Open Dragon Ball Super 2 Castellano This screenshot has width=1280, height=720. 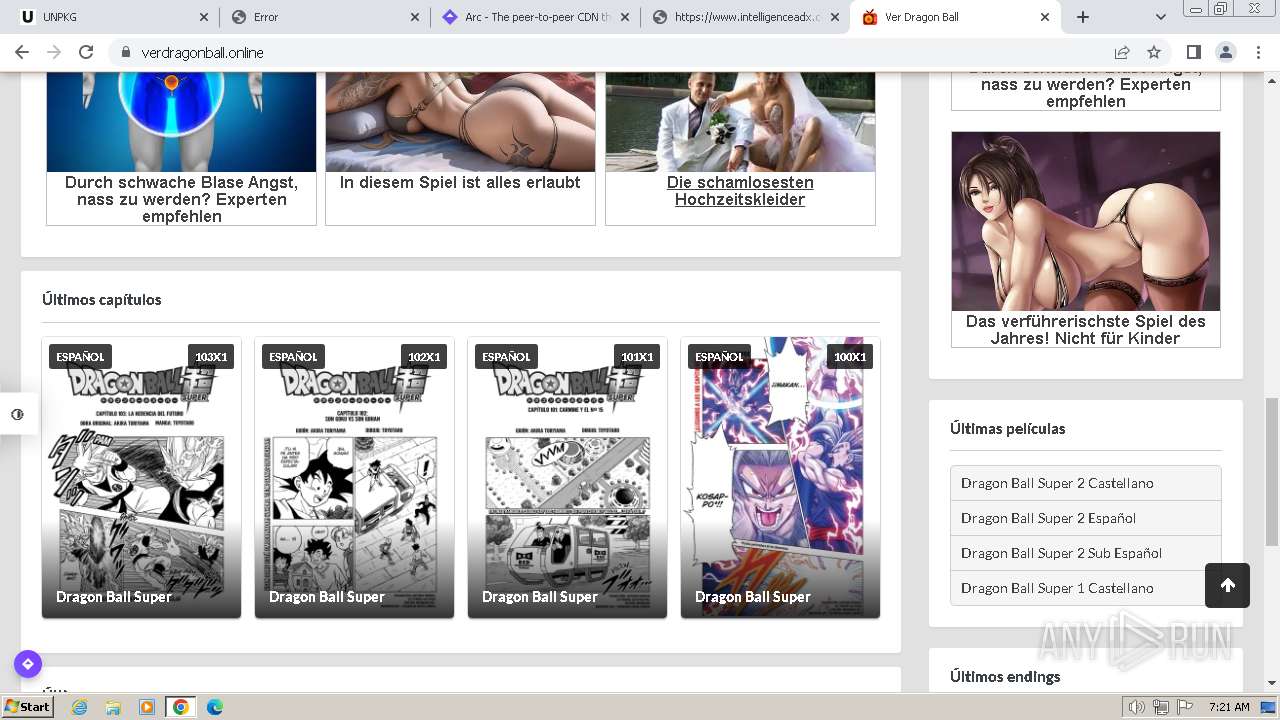click(x=1086, y=483)
